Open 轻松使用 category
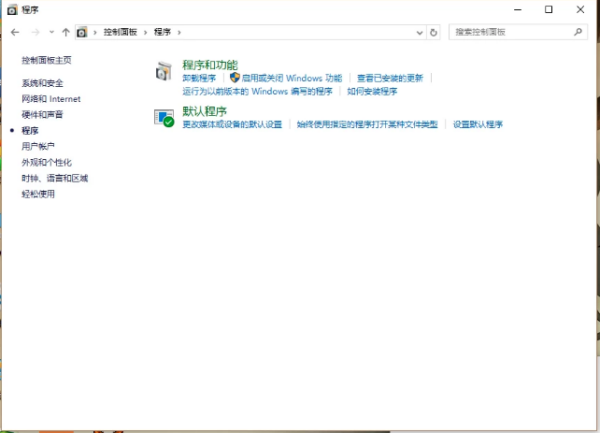 tap(38, 194)
